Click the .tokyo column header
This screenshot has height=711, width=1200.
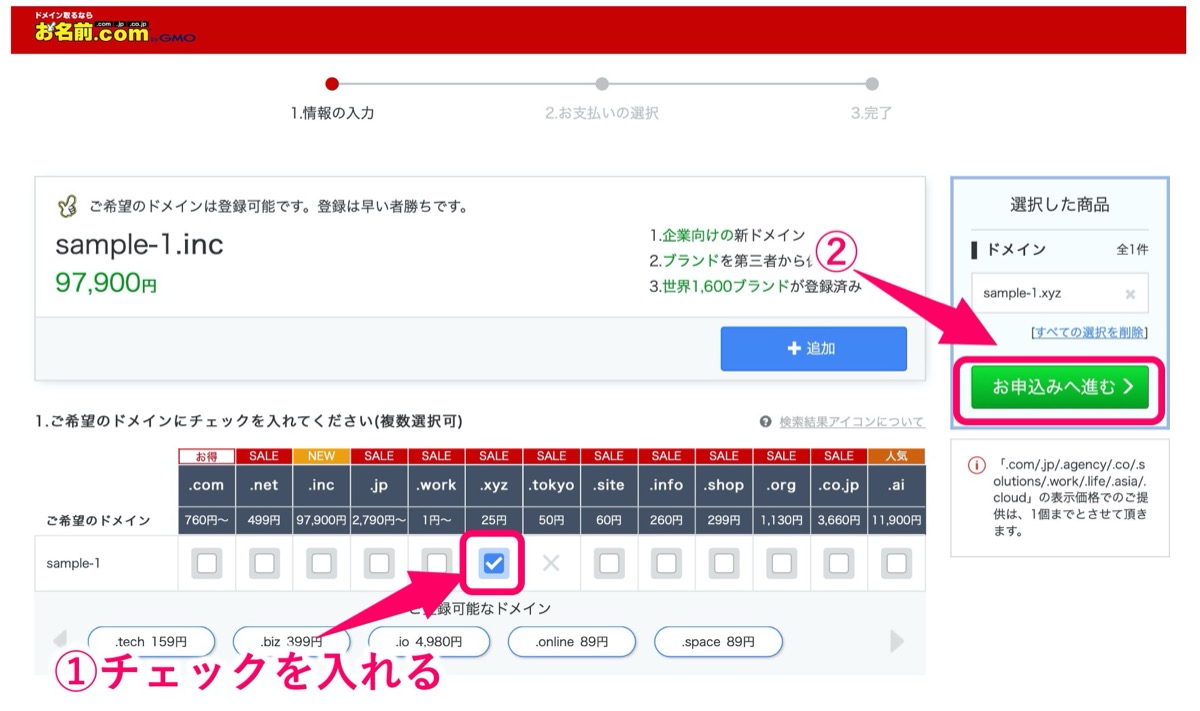[x=551, y=485]
